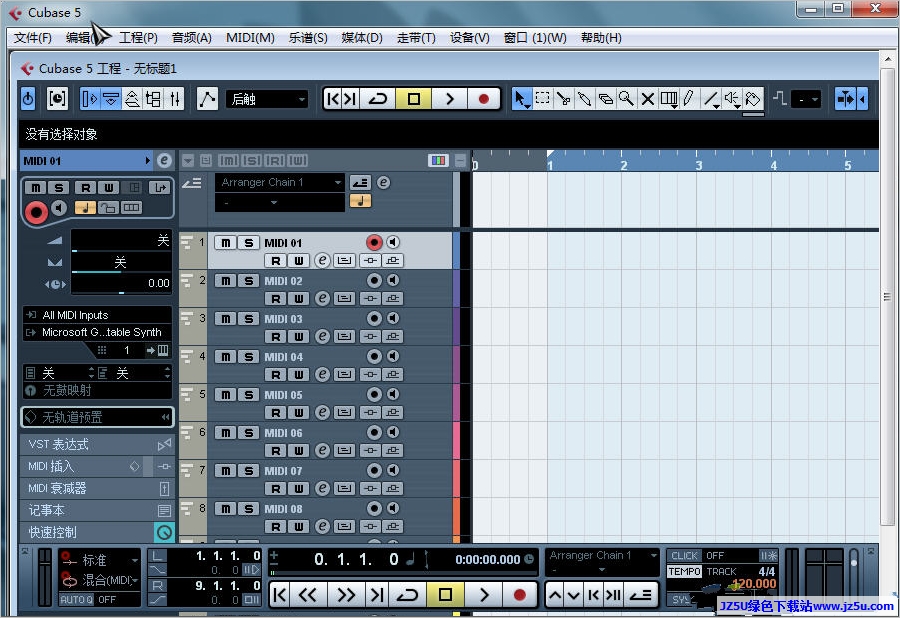Choose the Glue tool in the toolbar
Viewport: 900px width, 618px height.
[x=584, y=99]
